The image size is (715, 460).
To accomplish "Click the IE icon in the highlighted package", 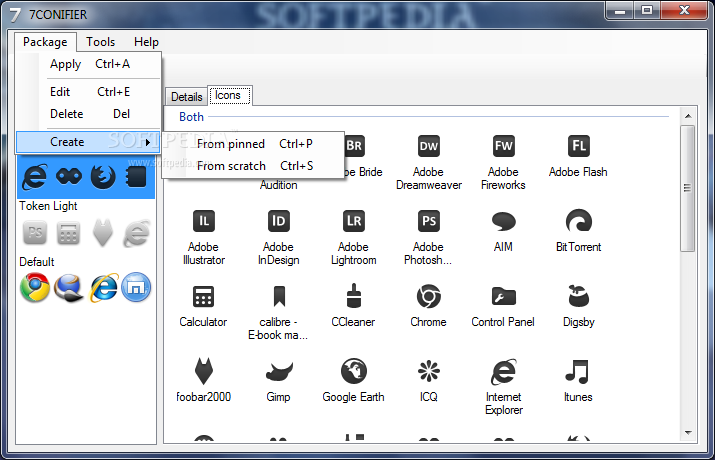I will click(35, 177).
